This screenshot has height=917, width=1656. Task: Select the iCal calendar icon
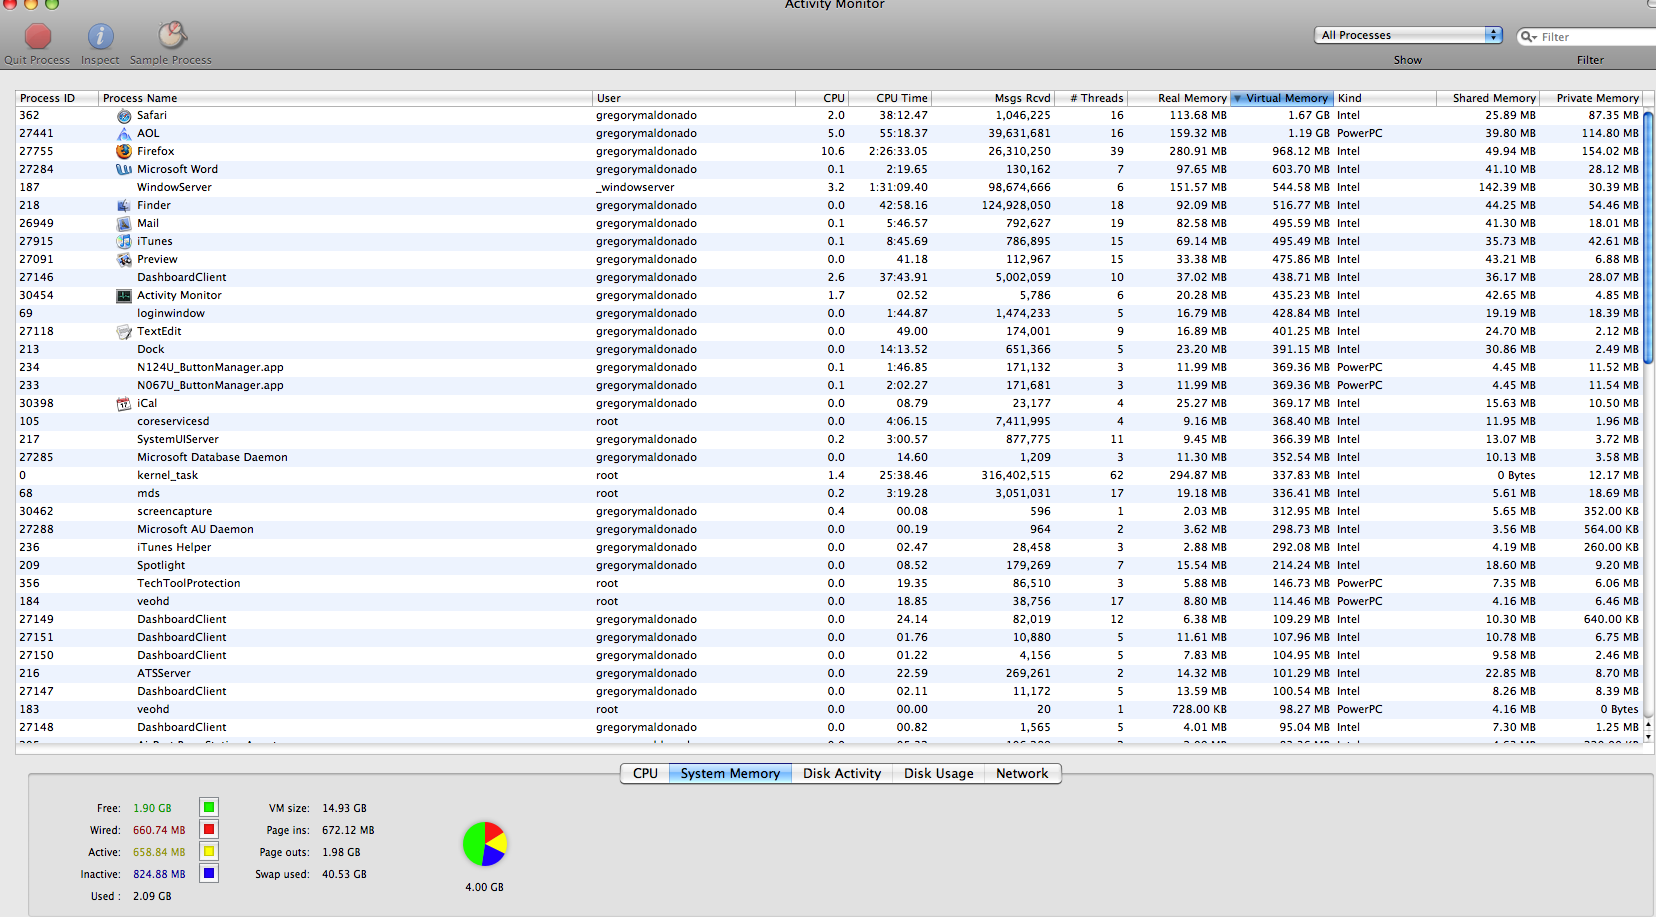124,404
